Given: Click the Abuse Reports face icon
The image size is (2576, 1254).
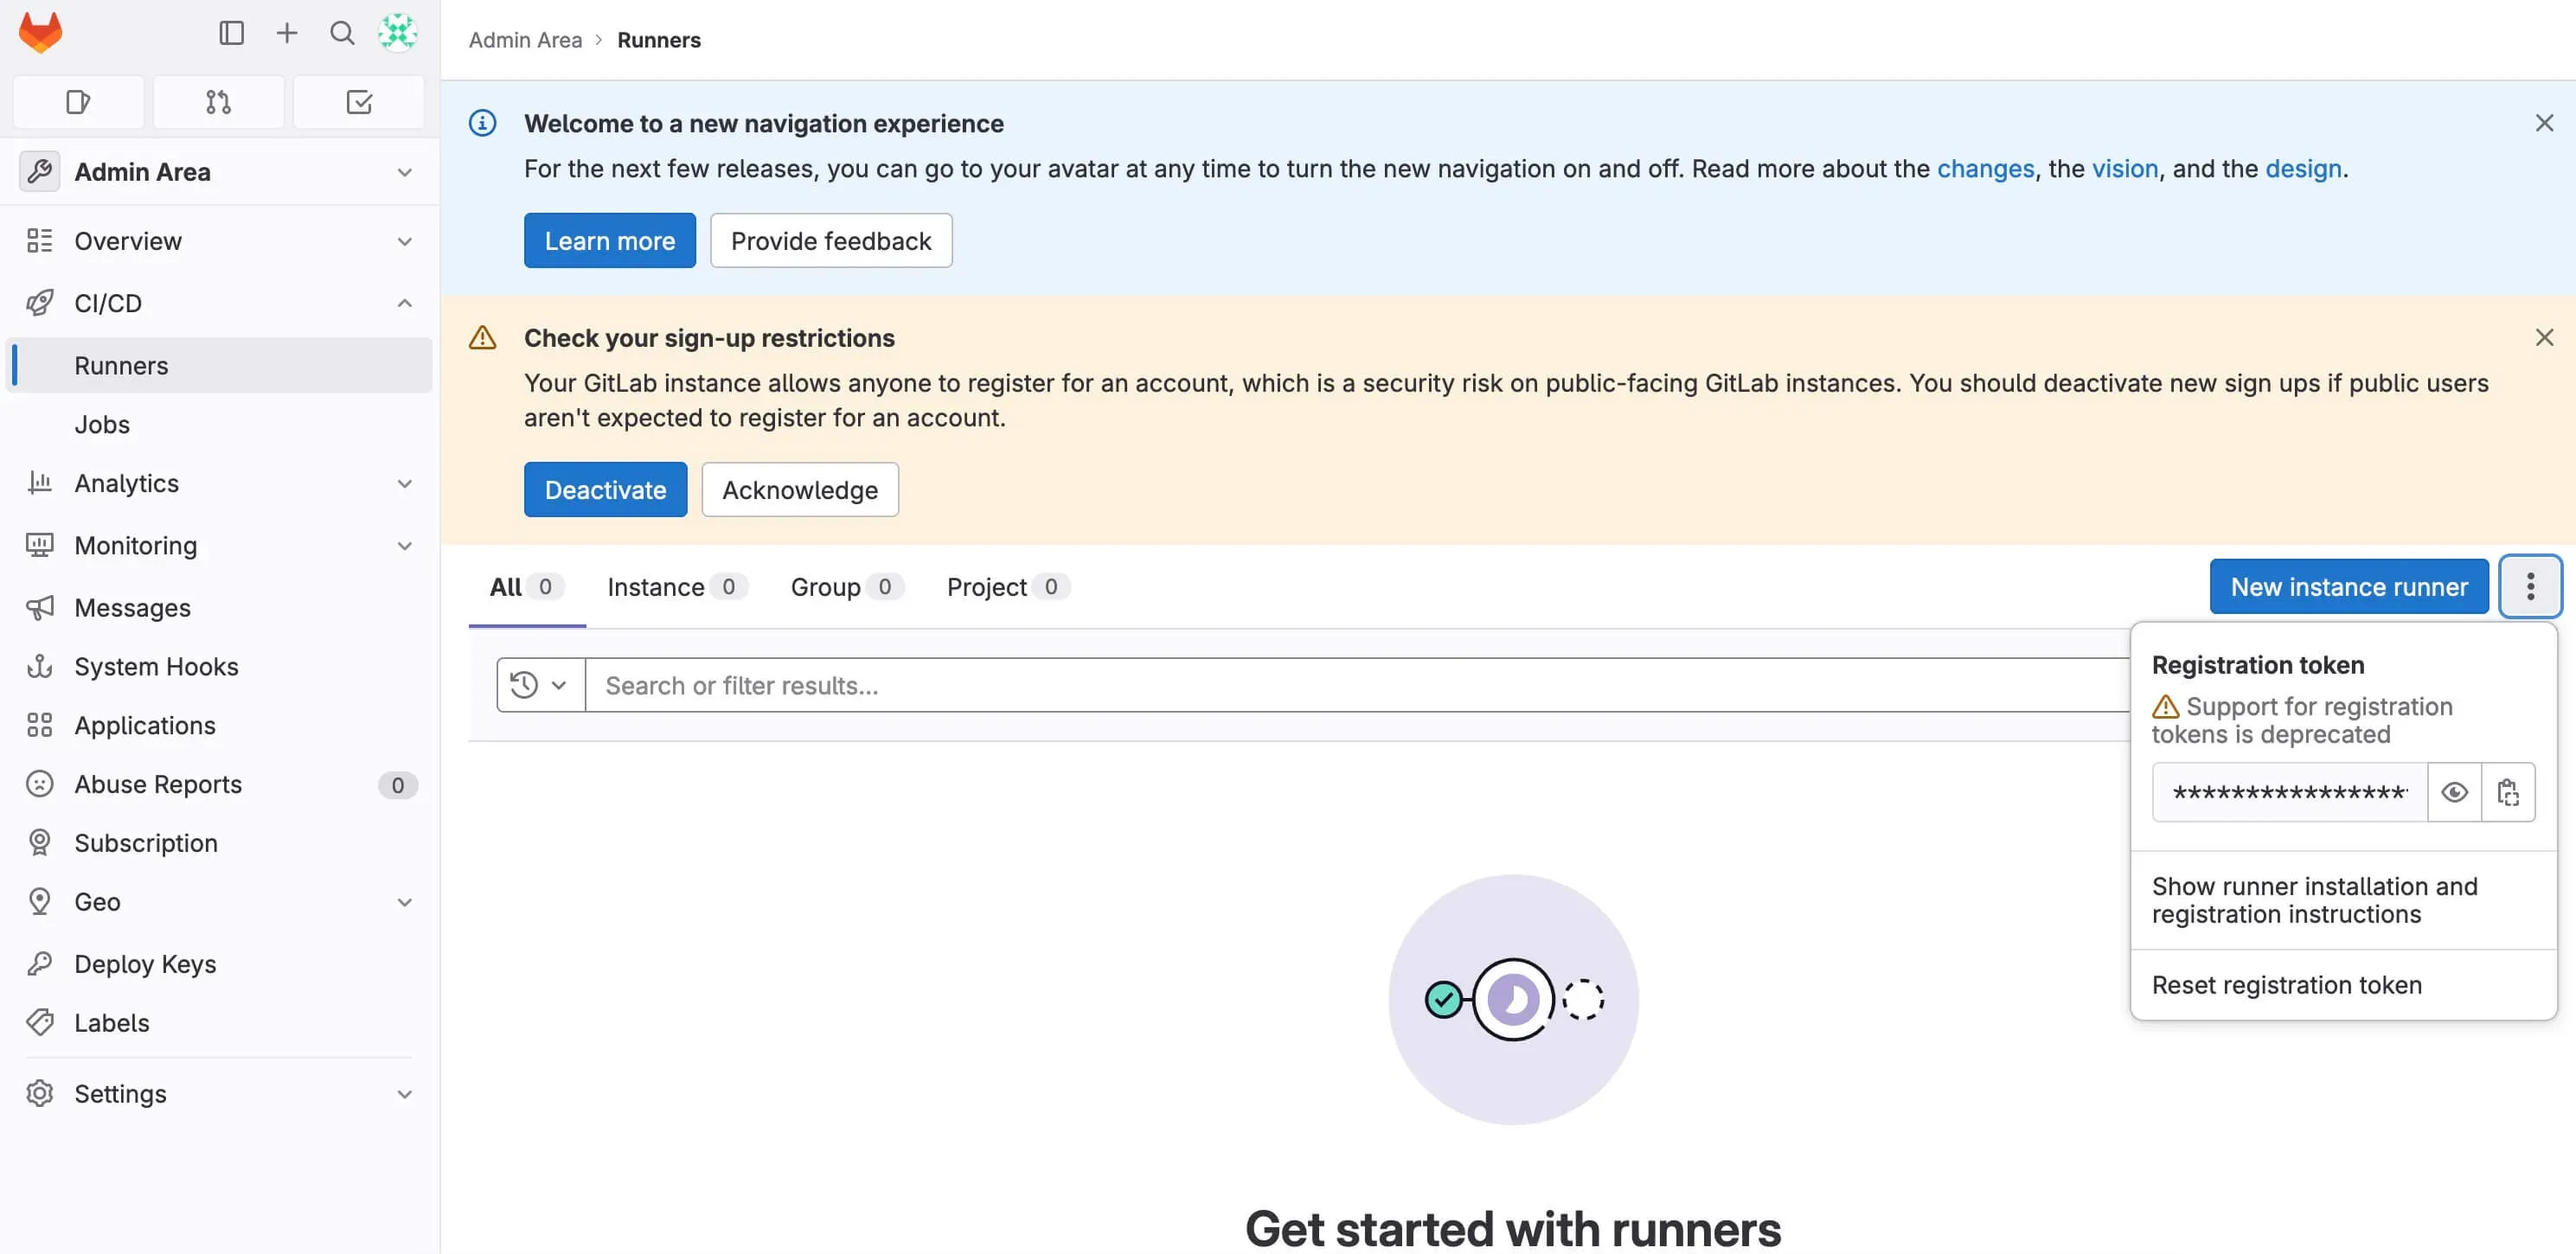Looking at the screenshot, I should [40, 784].
